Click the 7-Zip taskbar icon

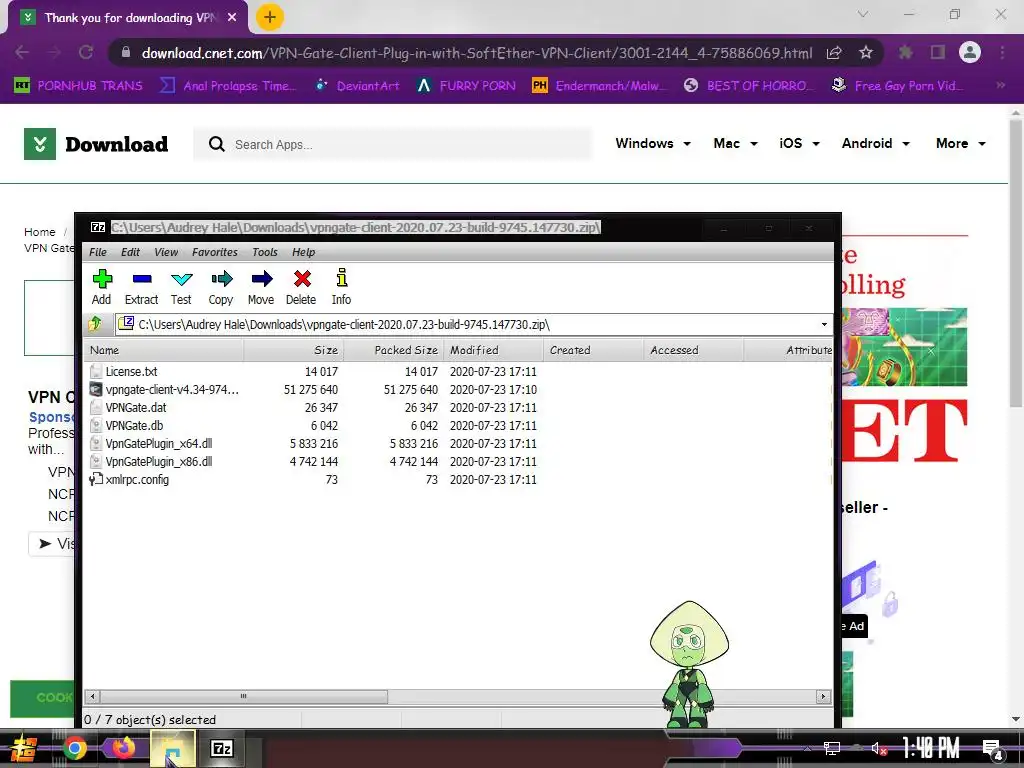(222, 748)
